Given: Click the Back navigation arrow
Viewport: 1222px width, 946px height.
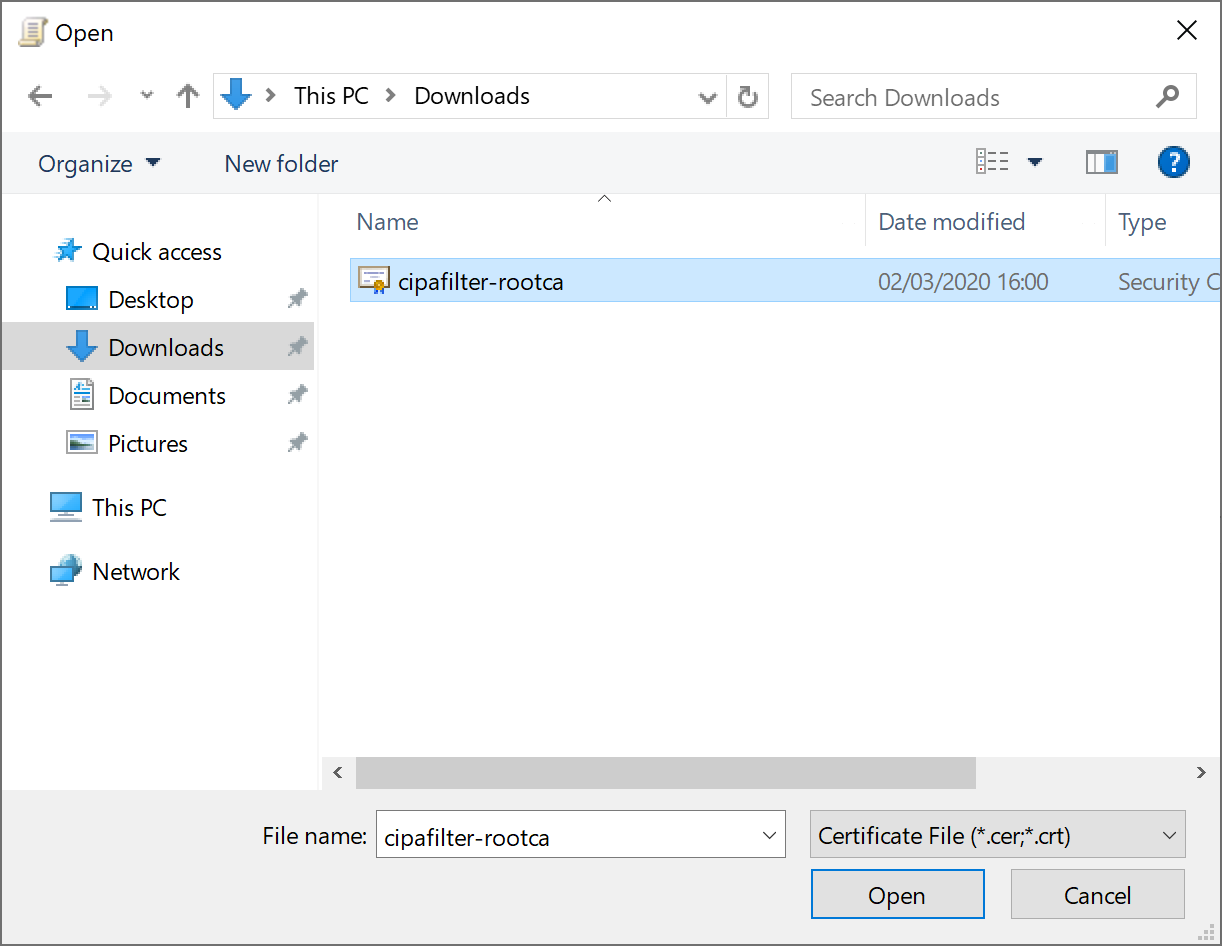Looking at the screenshot, I should (40, 96).
